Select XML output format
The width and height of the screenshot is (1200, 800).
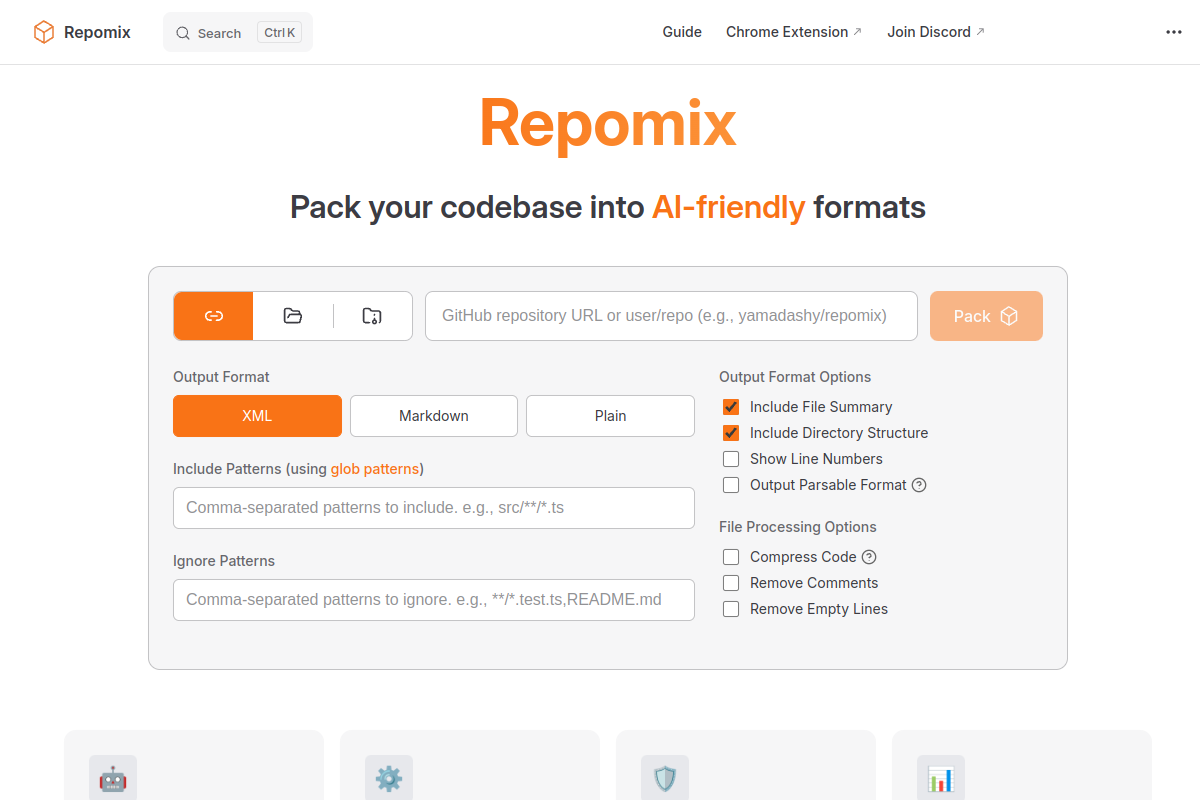point(257,416)
